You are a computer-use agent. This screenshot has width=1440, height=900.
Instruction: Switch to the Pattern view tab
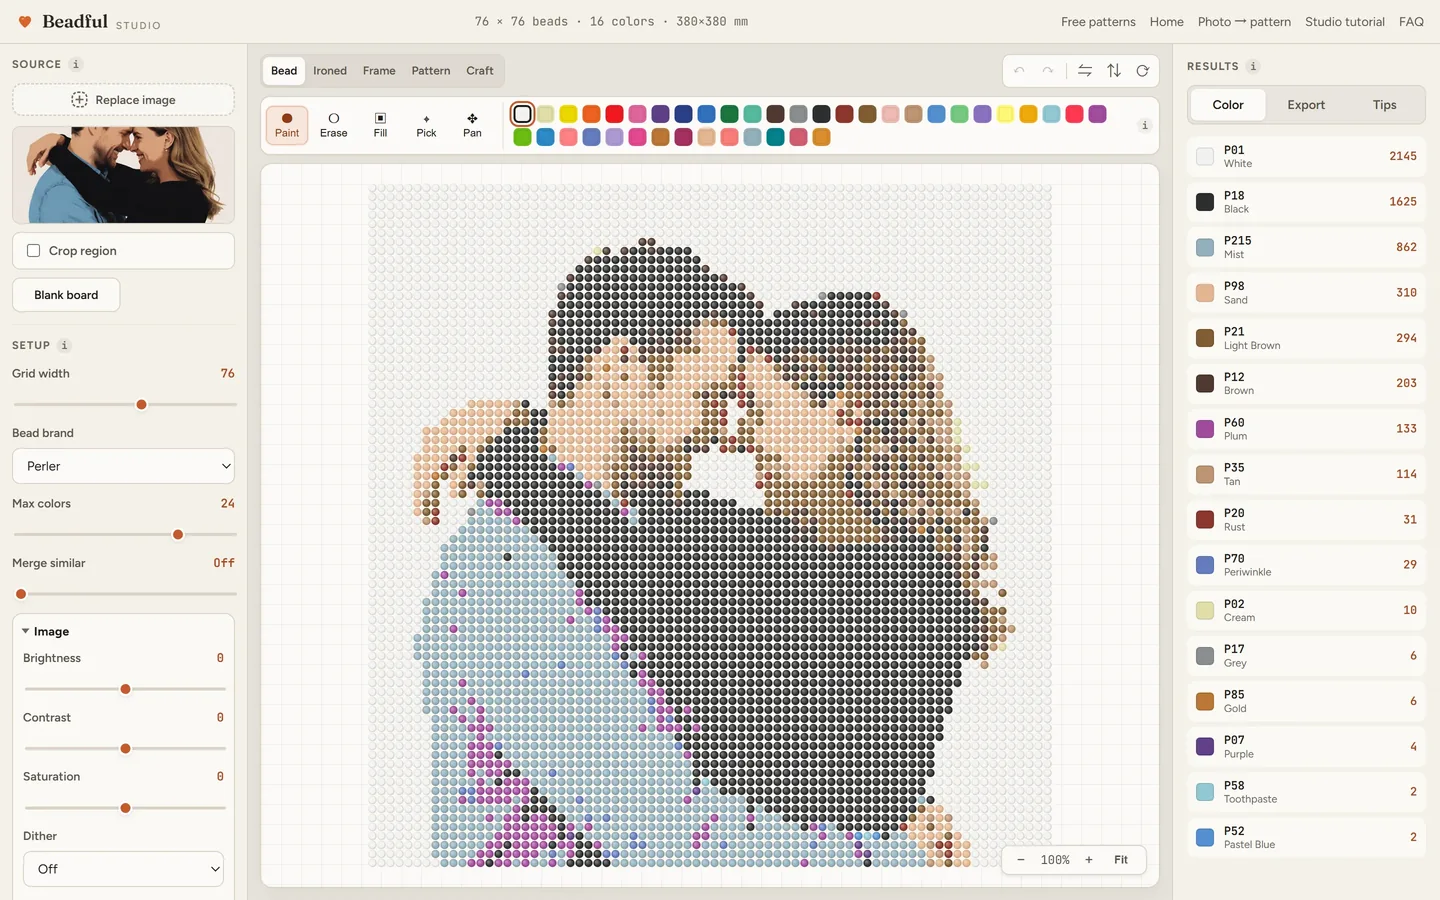point(431,71)
